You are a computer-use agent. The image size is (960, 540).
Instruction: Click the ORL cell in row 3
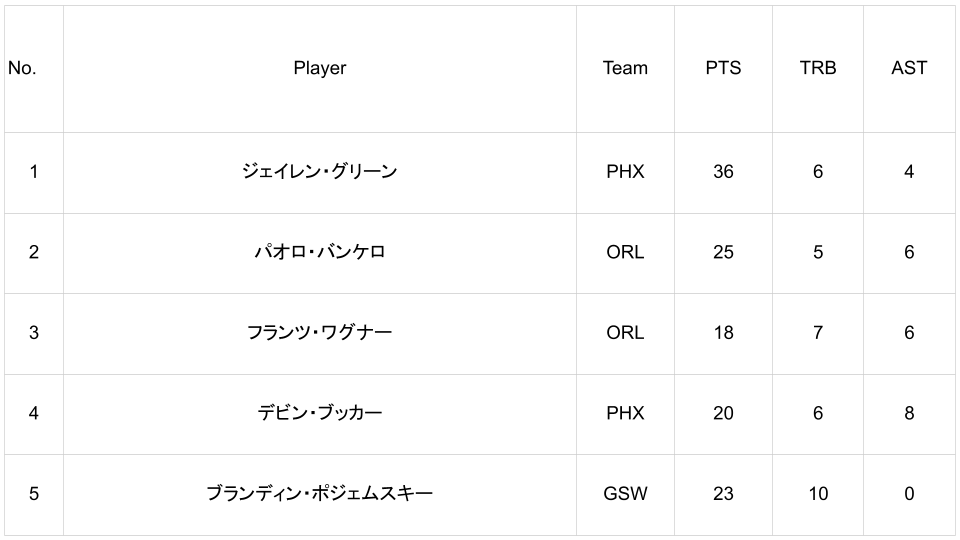tap(625, 332)
